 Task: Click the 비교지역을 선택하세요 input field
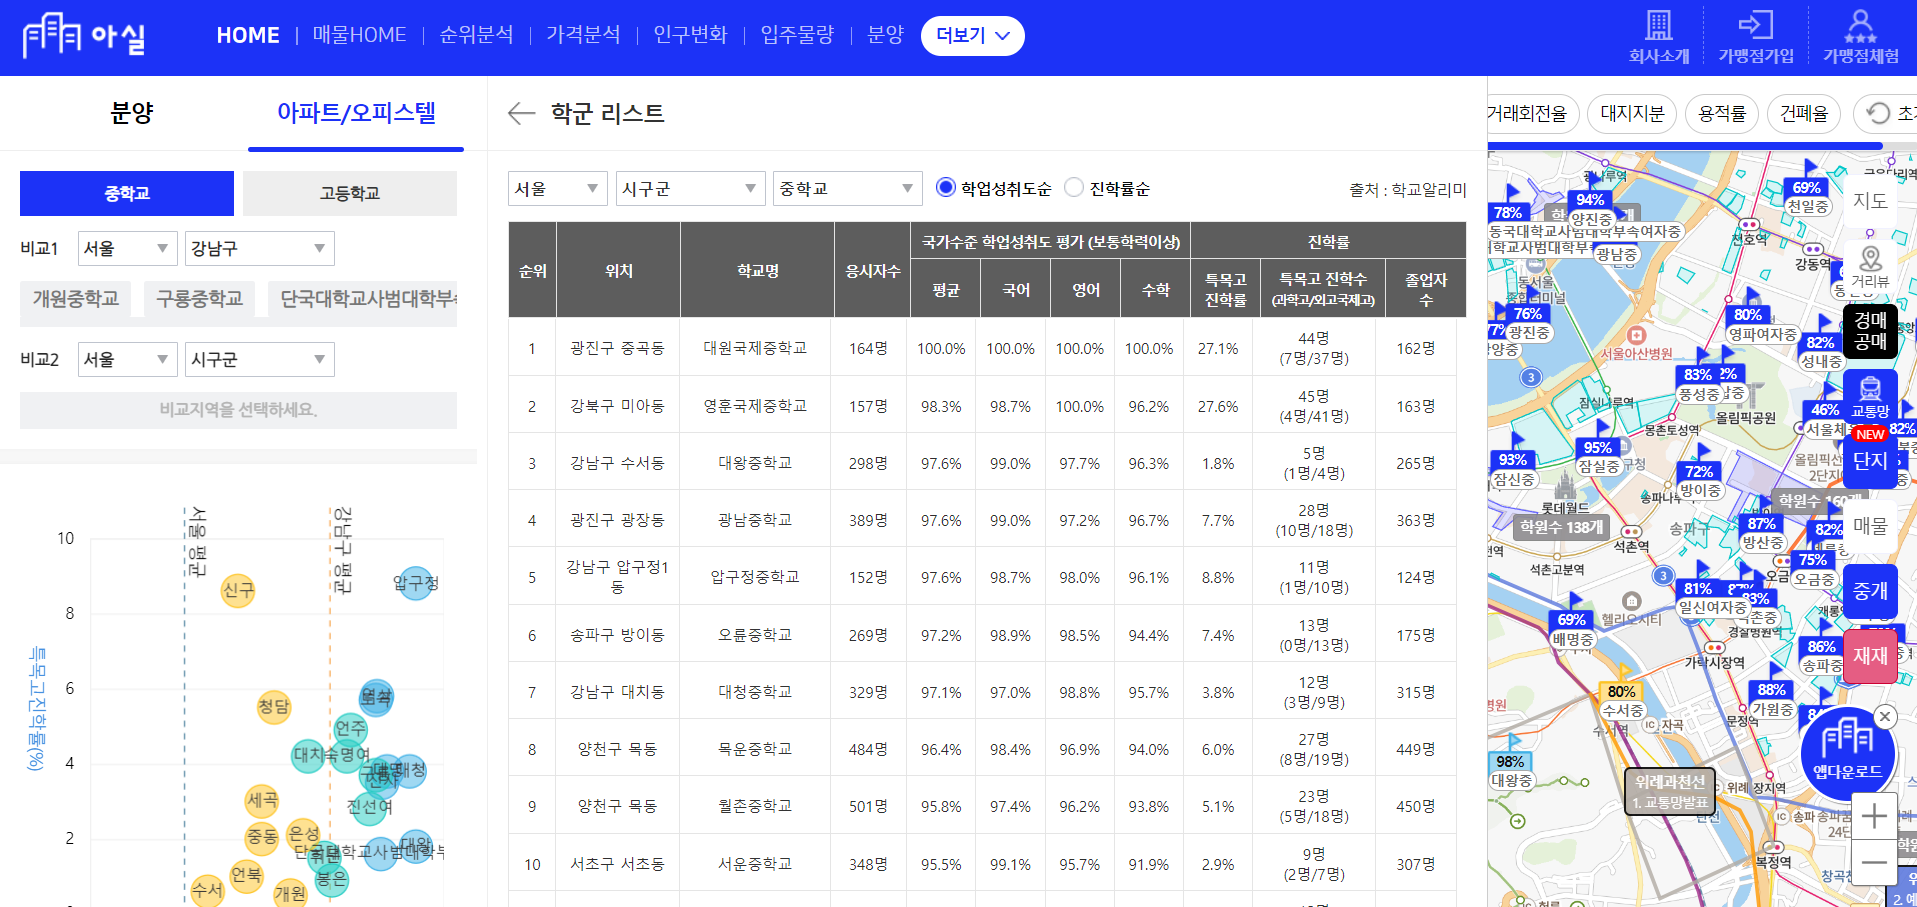tap(237, 410)
